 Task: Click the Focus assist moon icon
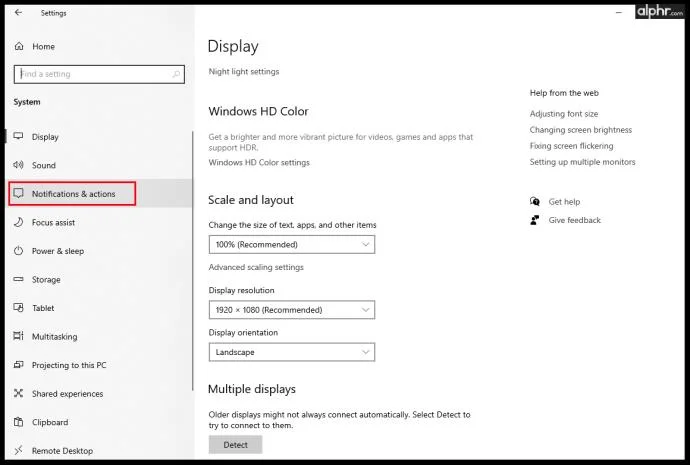coord(18,222)
